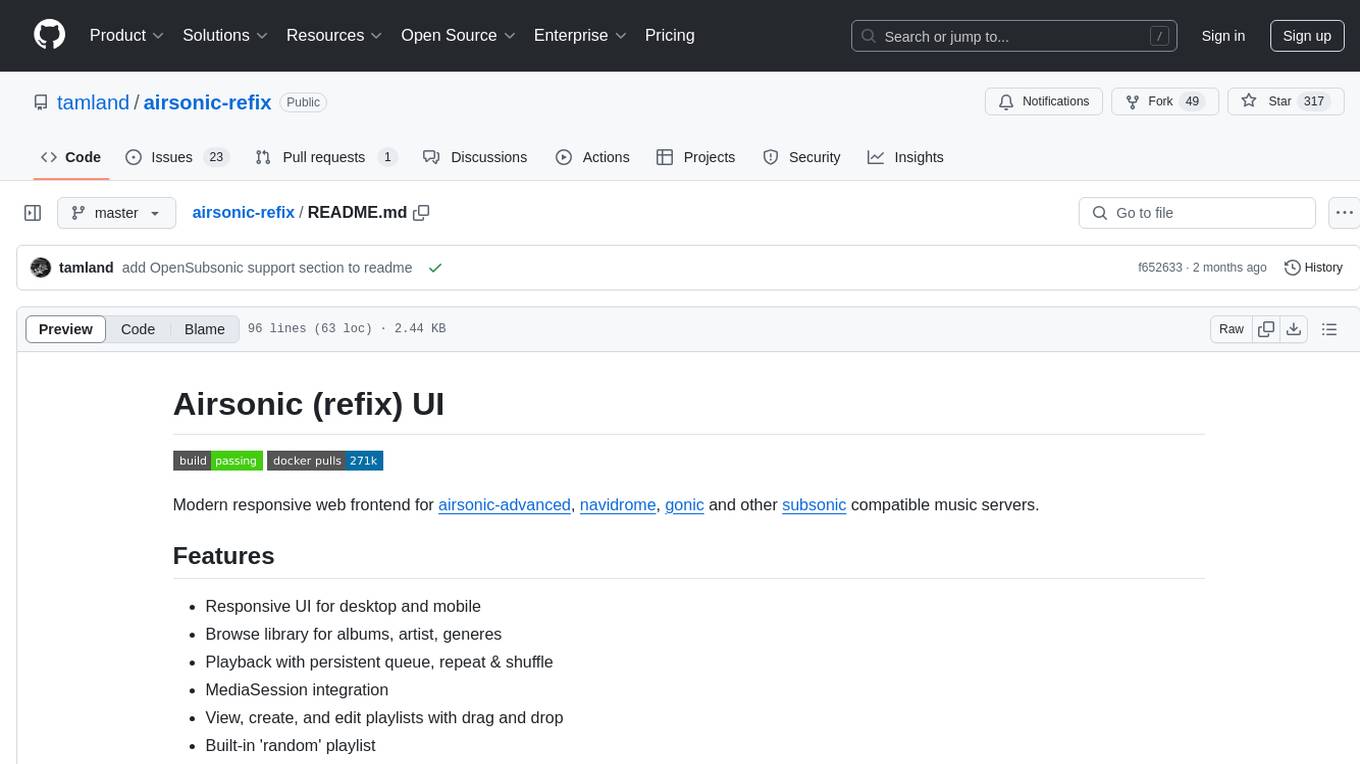Screen dimensions: 1360x764
Task: Focus the Go to file field
Action: [x=1197, y=213]
